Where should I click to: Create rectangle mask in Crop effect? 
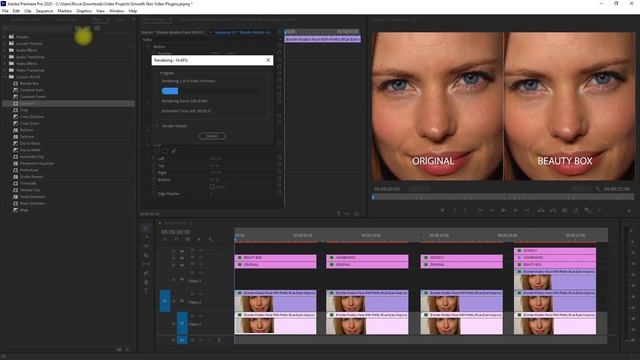coord(165,151)
